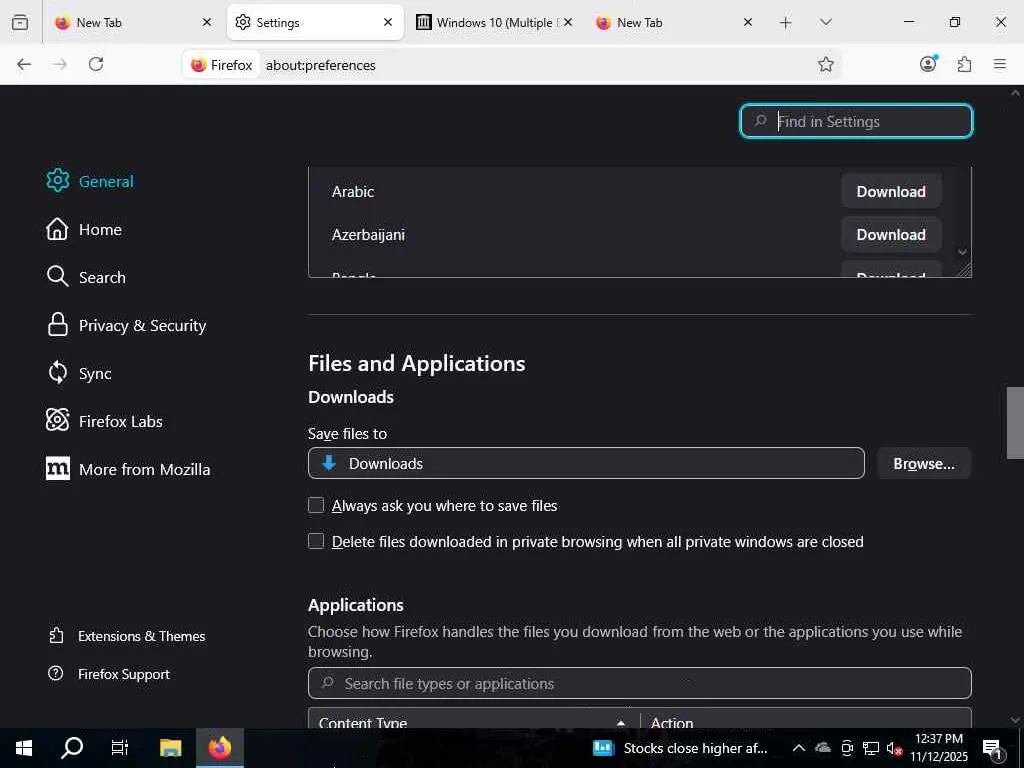This screenshot has height=768, width=1024.
Task: Sort the list by the Content Type column
Action: click(x=470, y=723)
